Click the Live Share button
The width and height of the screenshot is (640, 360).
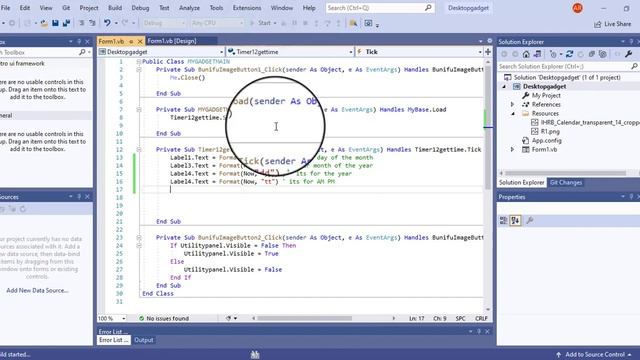[613, 24]
